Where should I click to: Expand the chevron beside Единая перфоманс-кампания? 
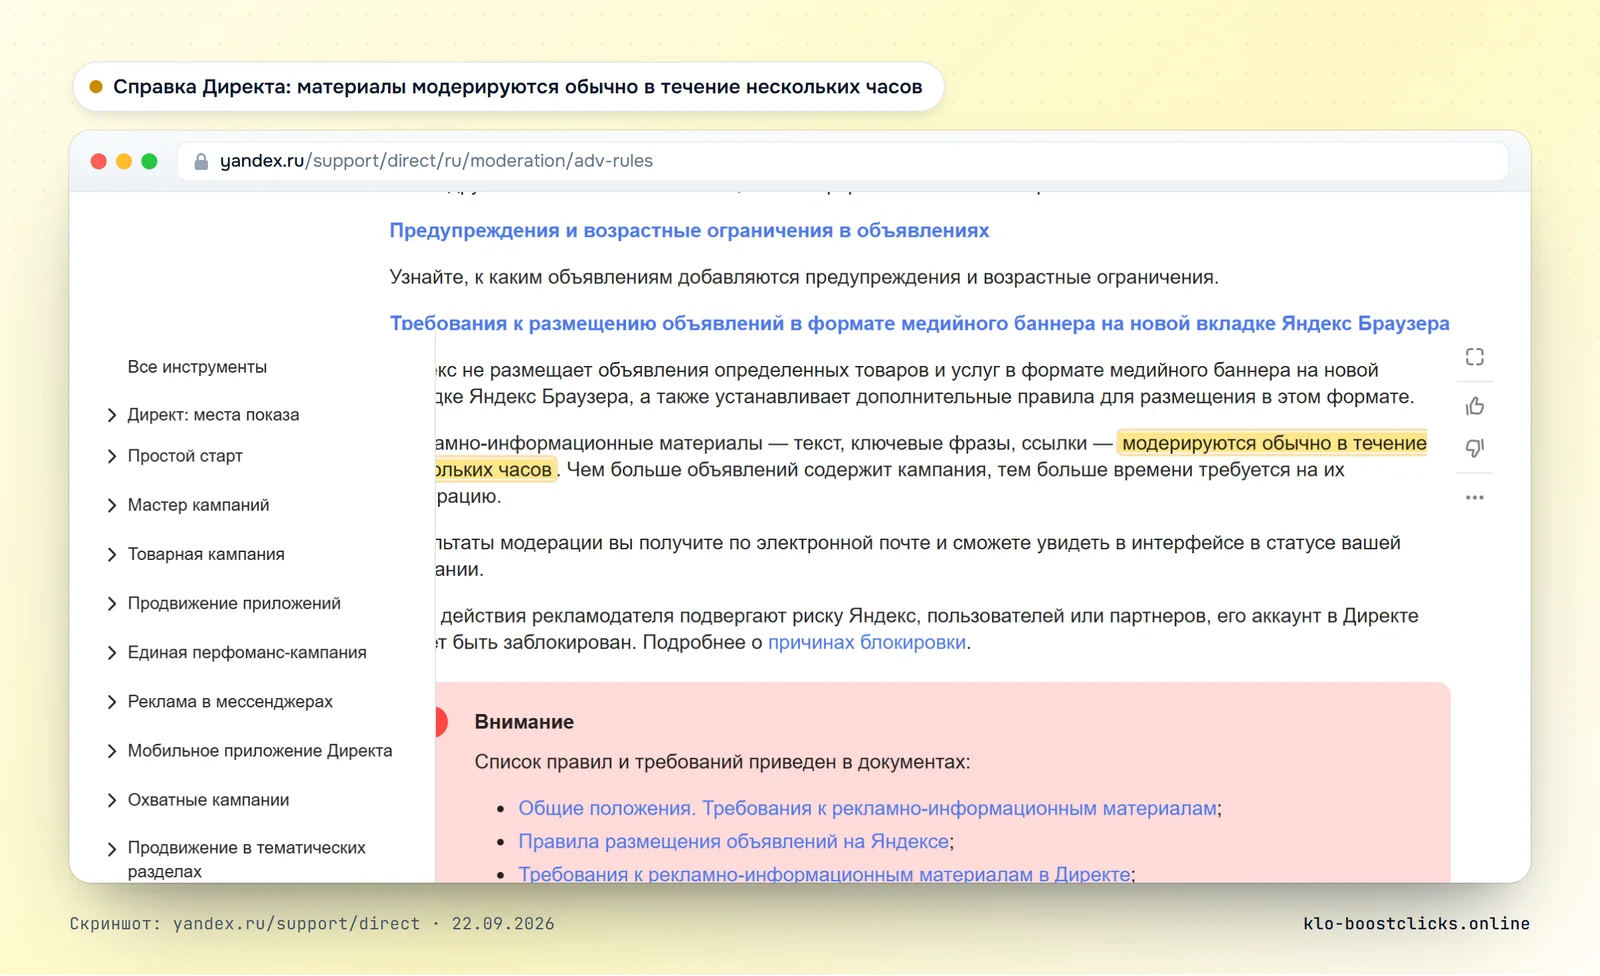pyautogui.click(x=111, y=652)
